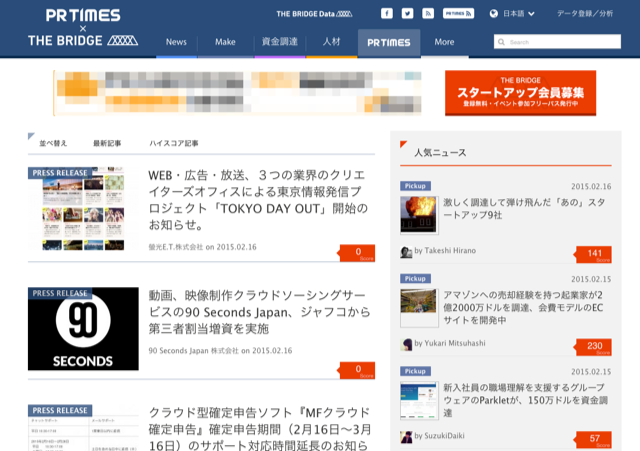Click the 人気ニュース section heading
Viewport: 640px width, 451px height.
(440, 153)
